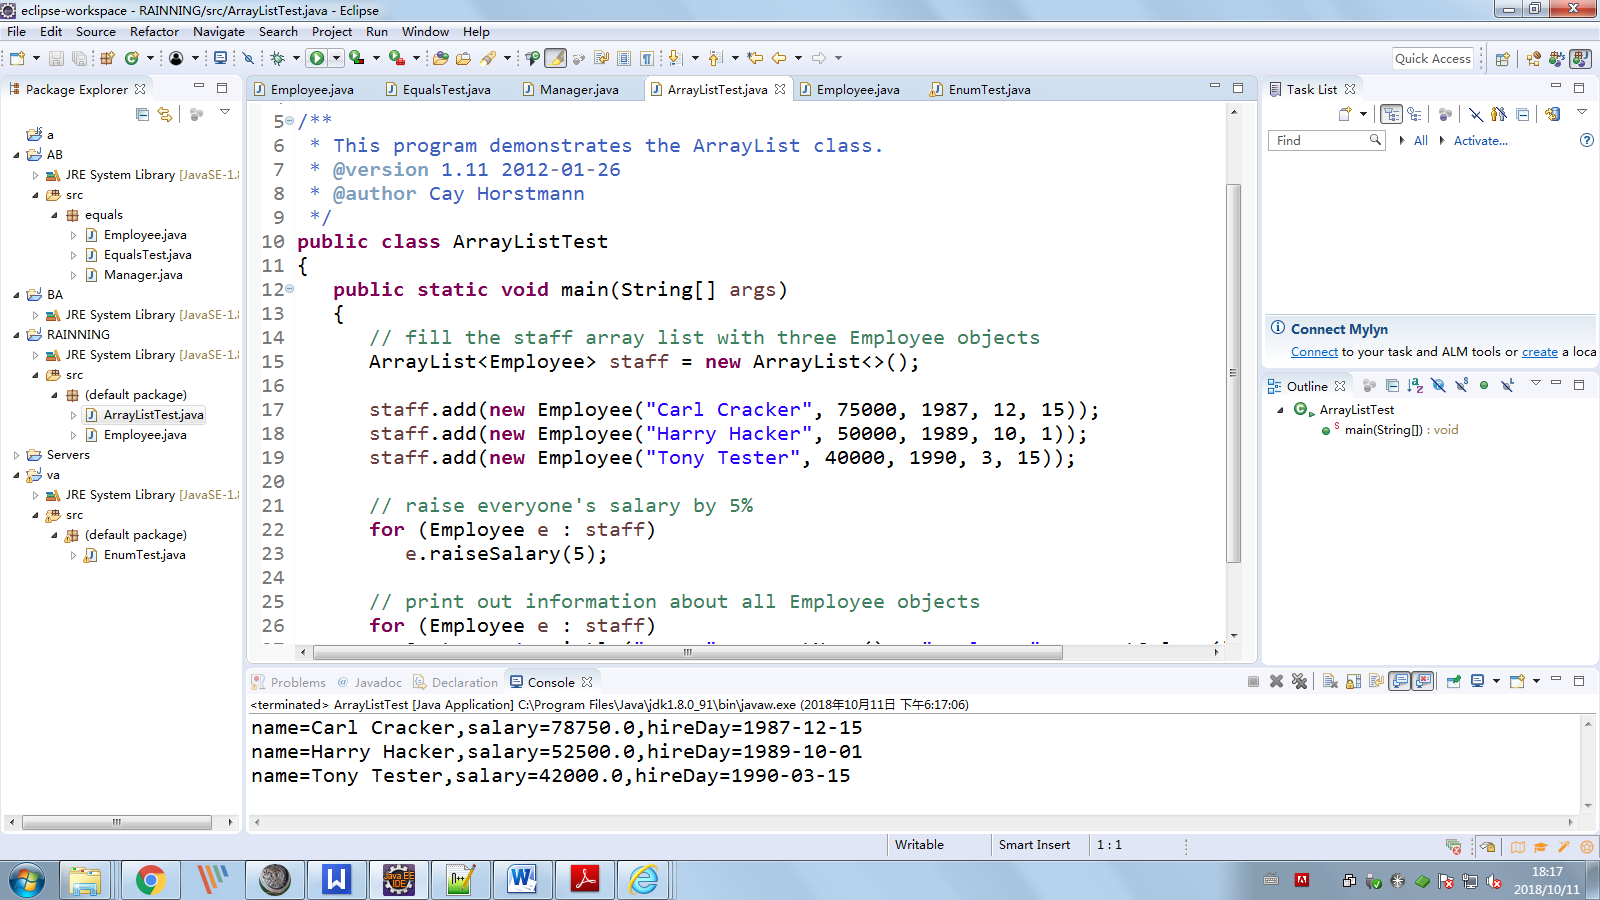Expand ArrayListTest.java tree node

[x=73, y=415]
